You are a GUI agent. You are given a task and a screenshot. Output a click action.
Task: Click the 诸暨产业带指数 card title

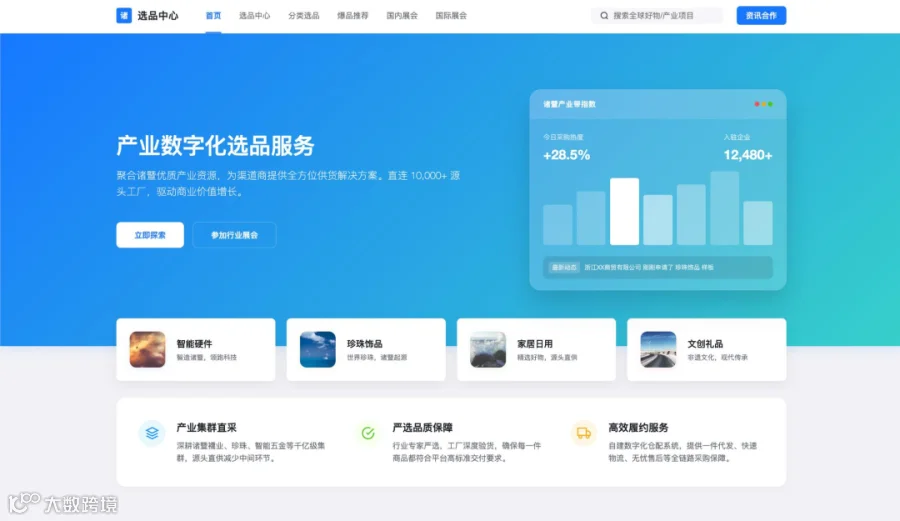click(569, 104)
